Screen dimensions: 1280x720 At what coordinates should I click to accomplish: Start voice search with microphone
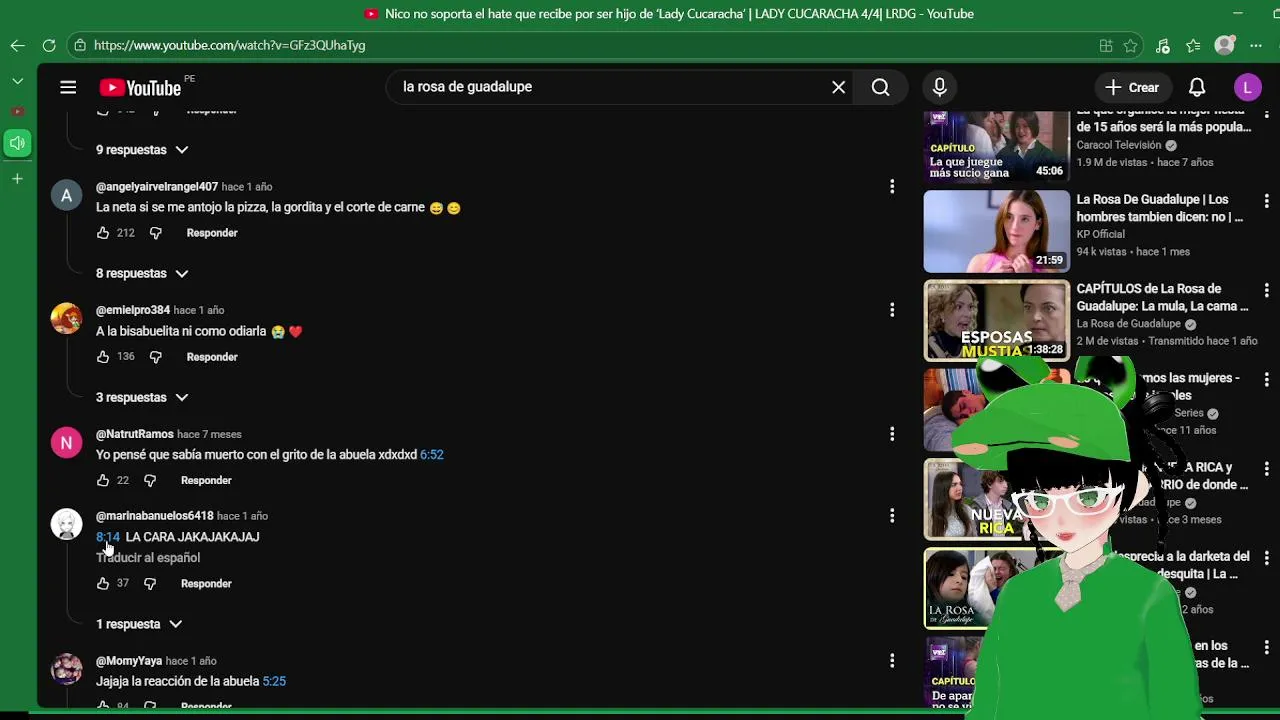[939, 87]
